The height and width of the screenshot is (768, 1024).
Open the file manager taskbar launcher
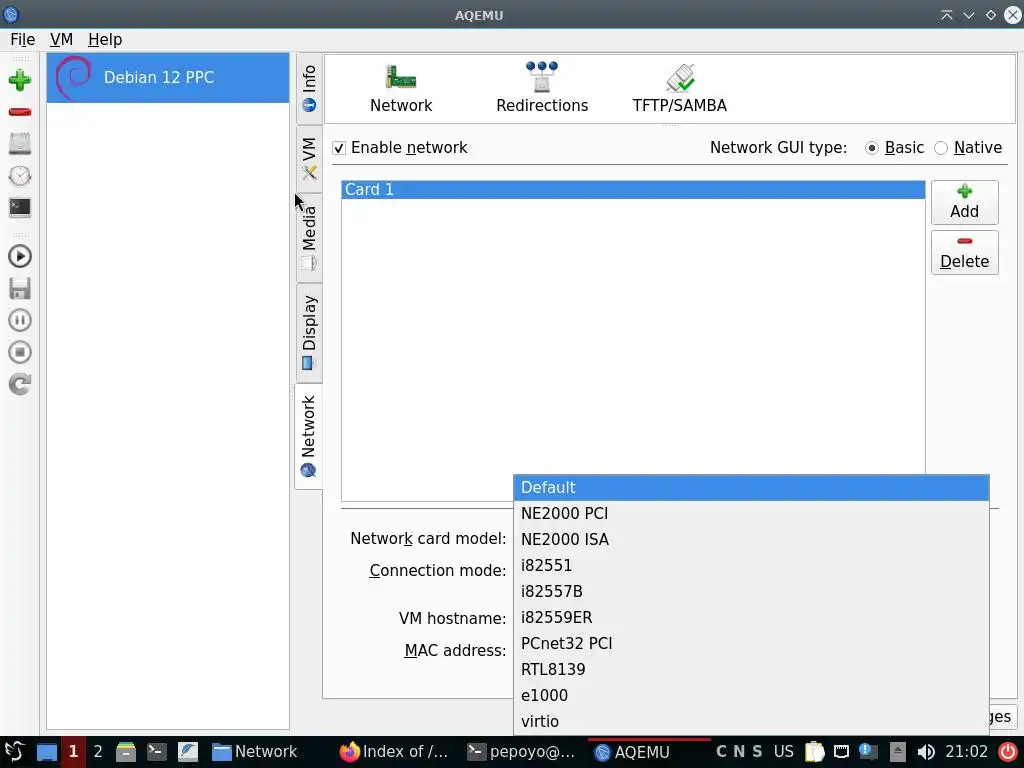pos(125,752)
